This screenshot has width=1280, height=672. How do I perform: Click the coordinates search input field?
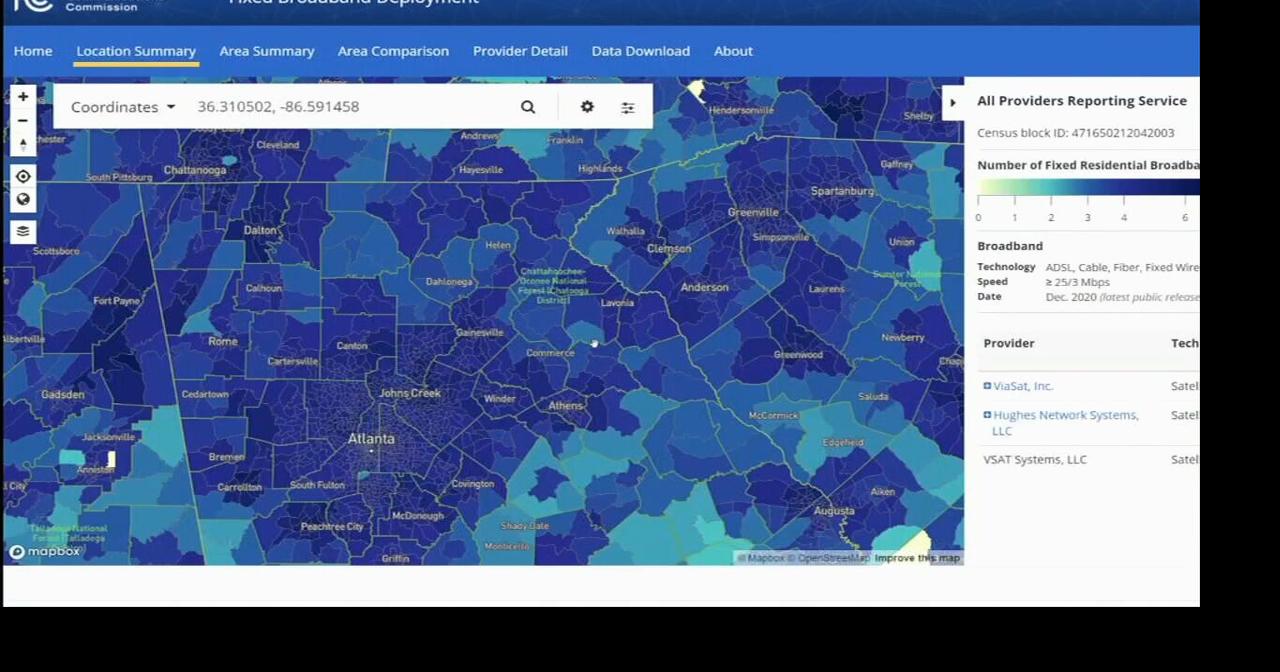350,107
